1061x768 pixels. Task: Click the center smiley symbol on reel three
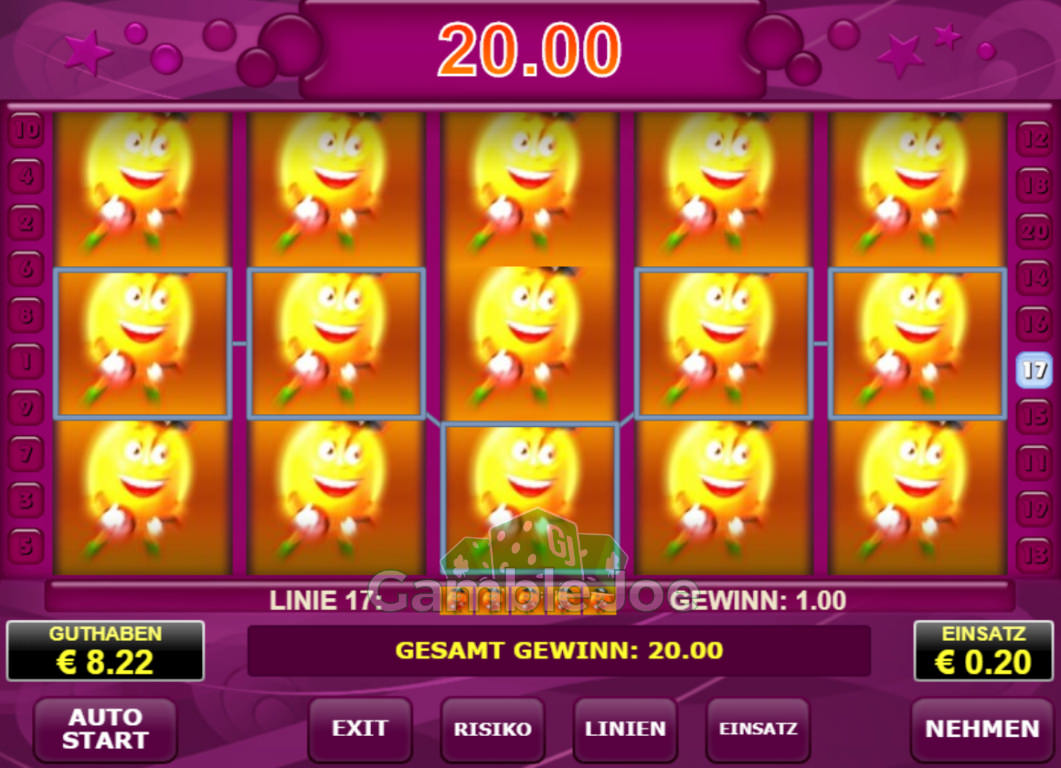click(530, 344)
